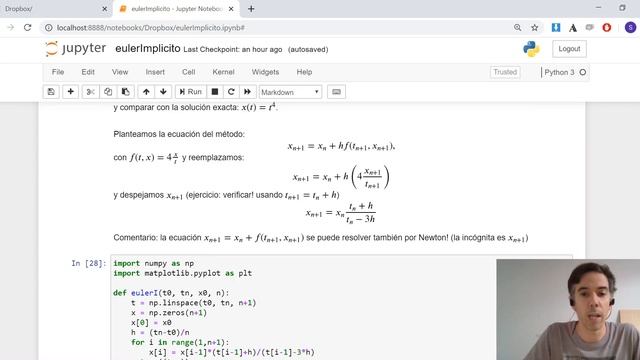Move the selected cell down
640x360 pixels.
[x=163, y=92]
